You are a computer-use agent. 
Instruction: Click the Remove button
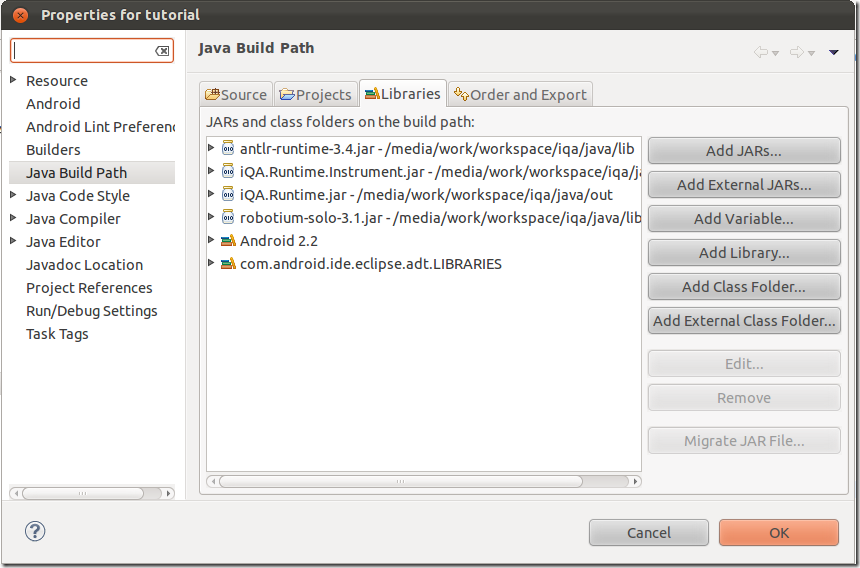744,397
